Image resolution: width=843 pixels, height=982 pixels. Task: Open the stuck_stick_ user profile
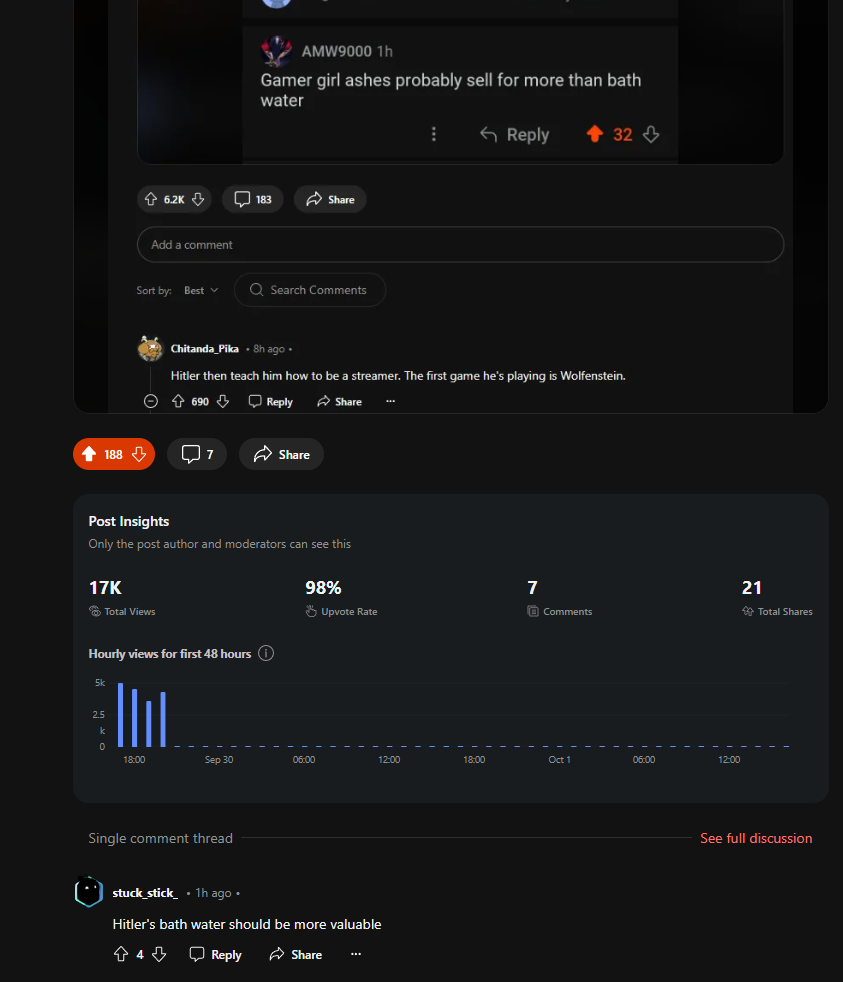(x=145, y=892)
